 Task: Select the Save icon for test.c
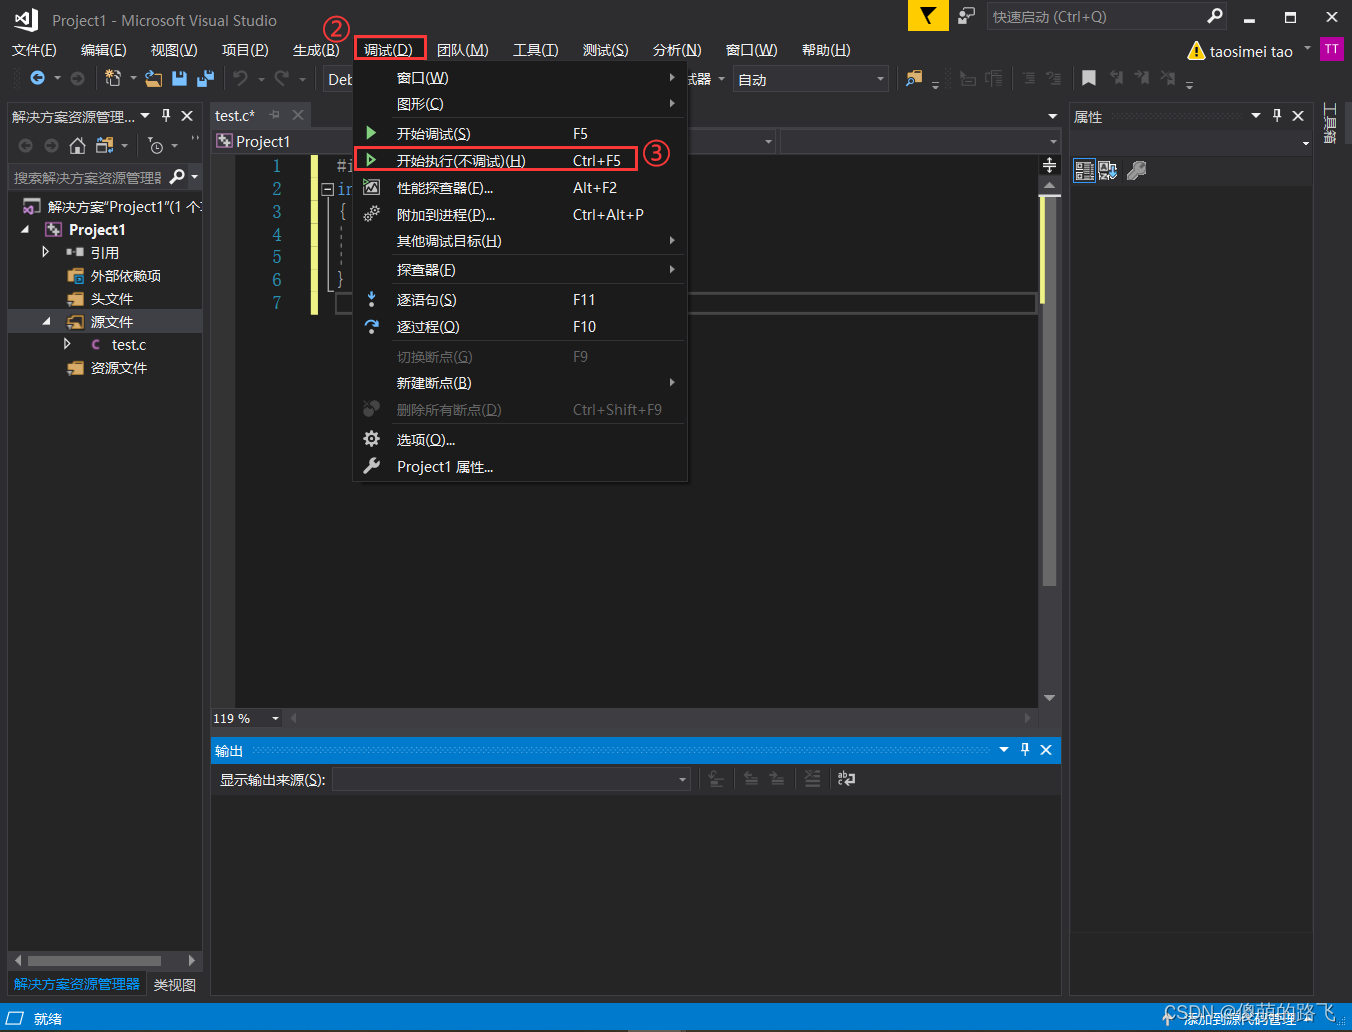click(179, 78)
